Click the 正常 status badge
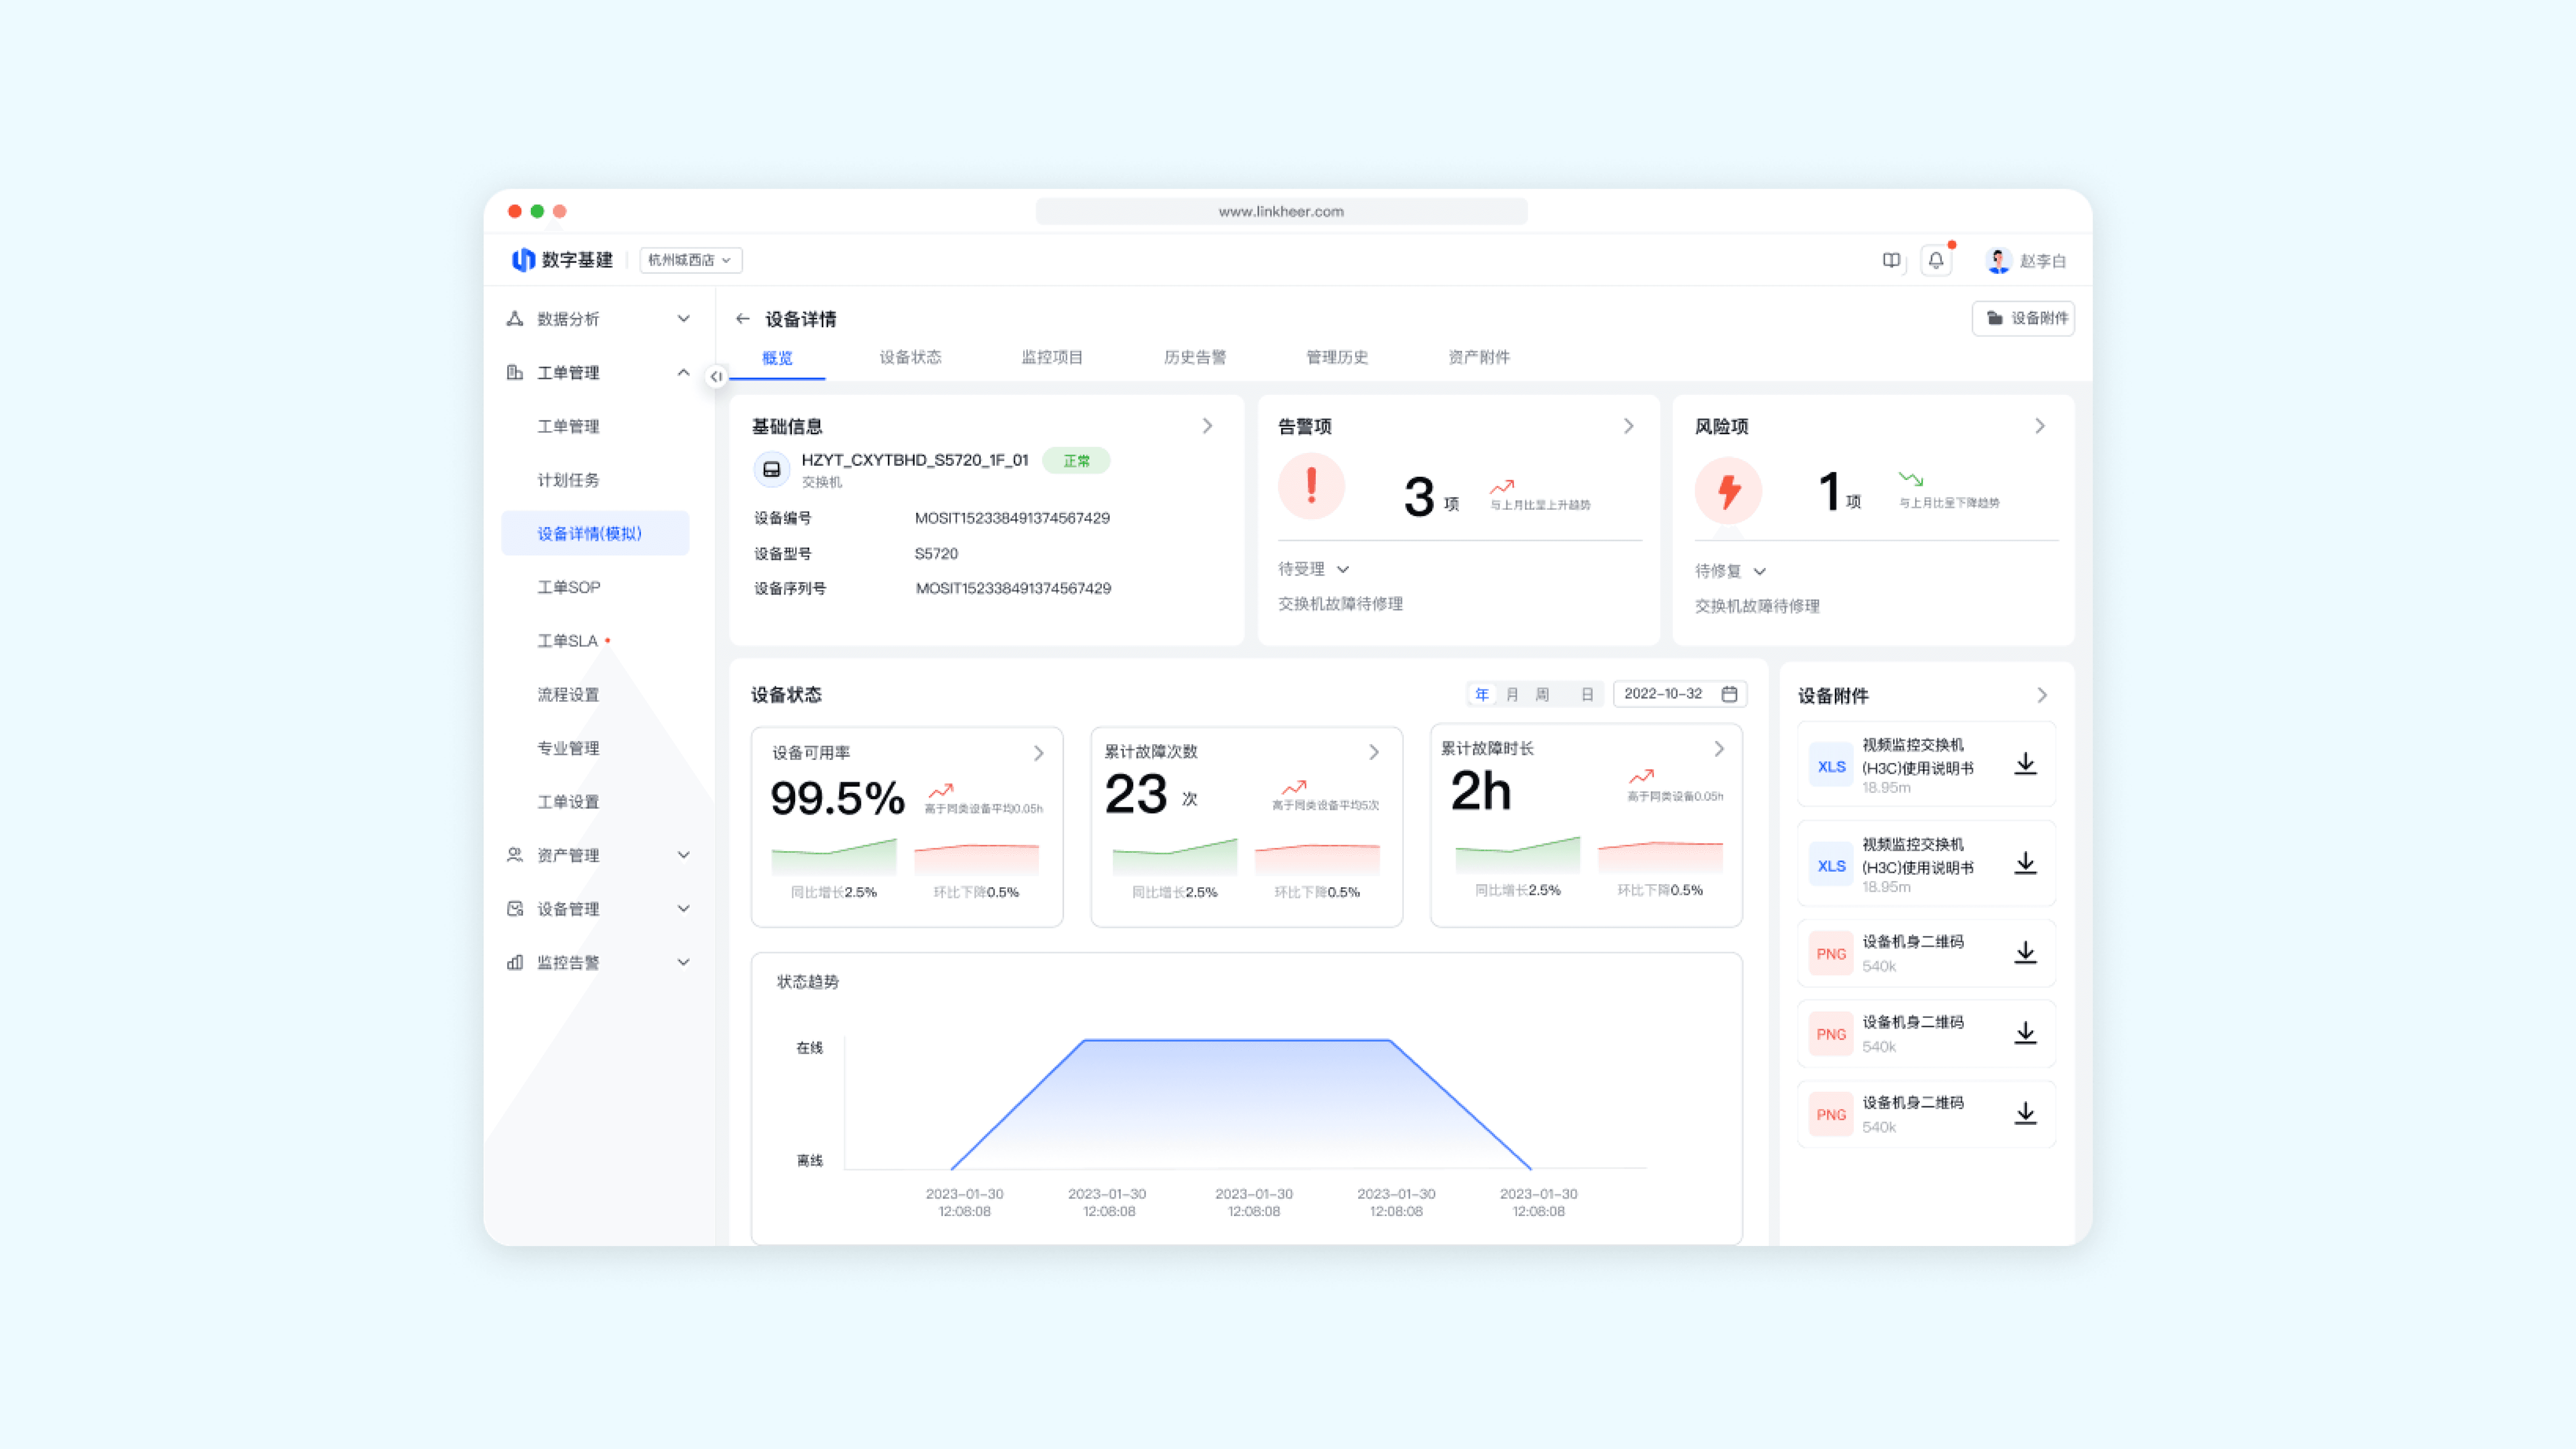The height and width of the screenshot is (1449, 2576). coord(1076,461)
